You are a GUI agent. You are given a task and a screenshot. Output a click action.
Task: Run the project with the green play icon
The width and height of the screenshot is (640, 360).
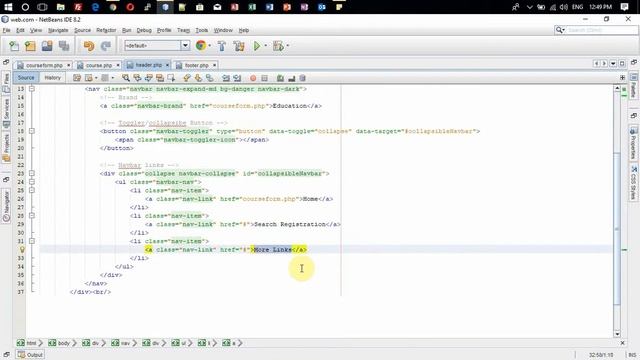[257, 46]
